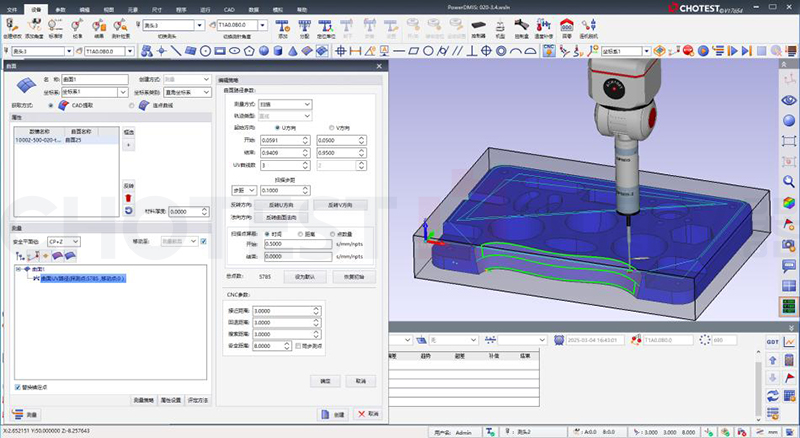
Task: Open the 安全平面 dropdown showing CP+Z
Action: 64,241
